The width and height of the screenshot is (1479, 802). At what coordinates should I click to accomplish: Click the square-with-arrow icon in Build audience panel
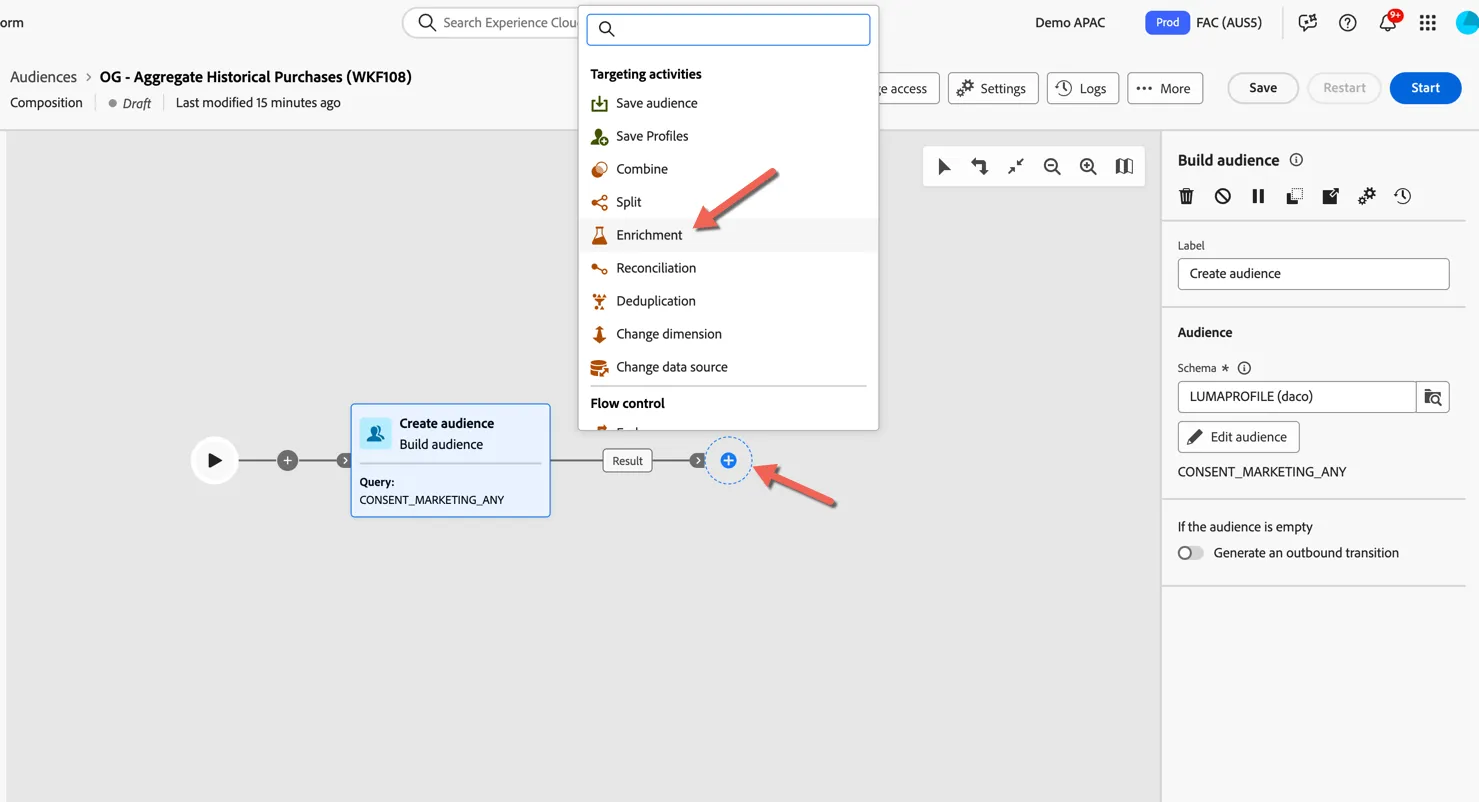click(x=1330, y=196)
